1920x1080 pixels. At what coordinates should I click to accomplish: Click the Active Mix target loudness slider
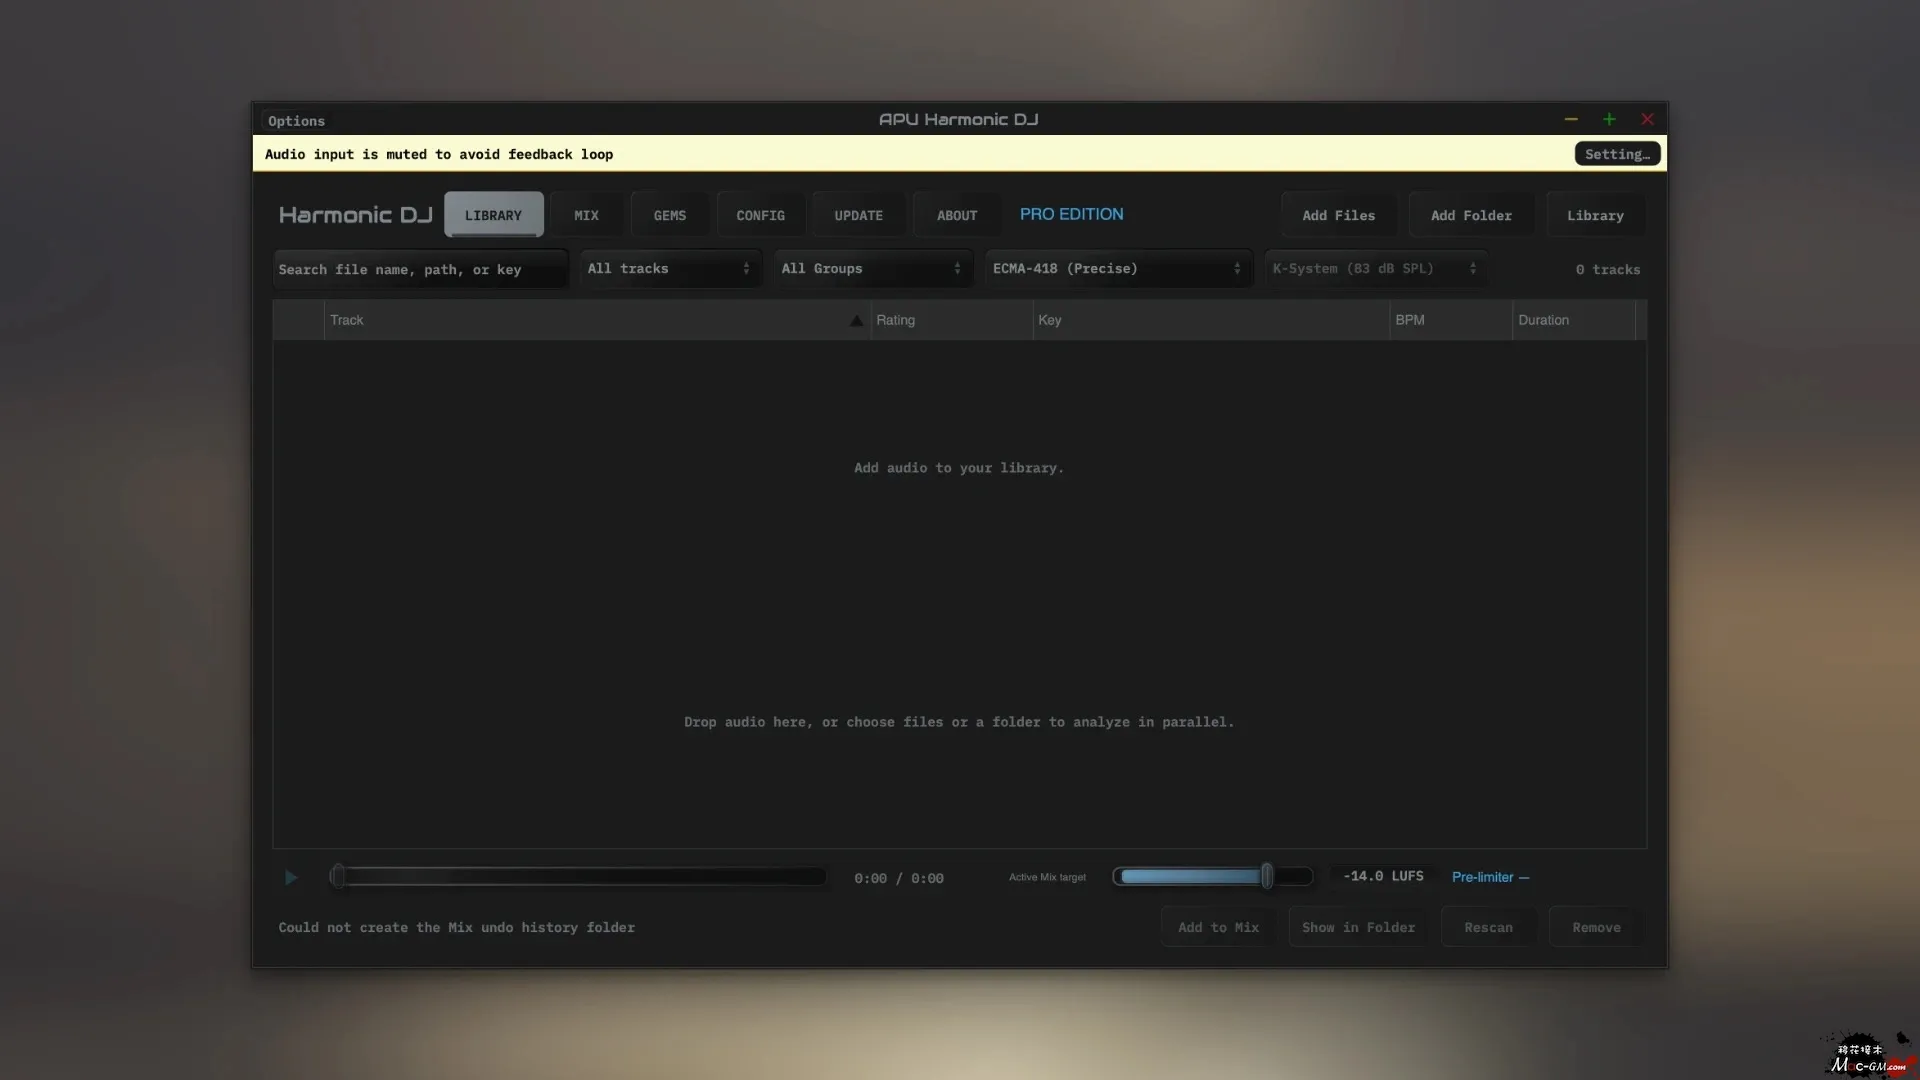pyautogui.click(x=1212, y=877)
